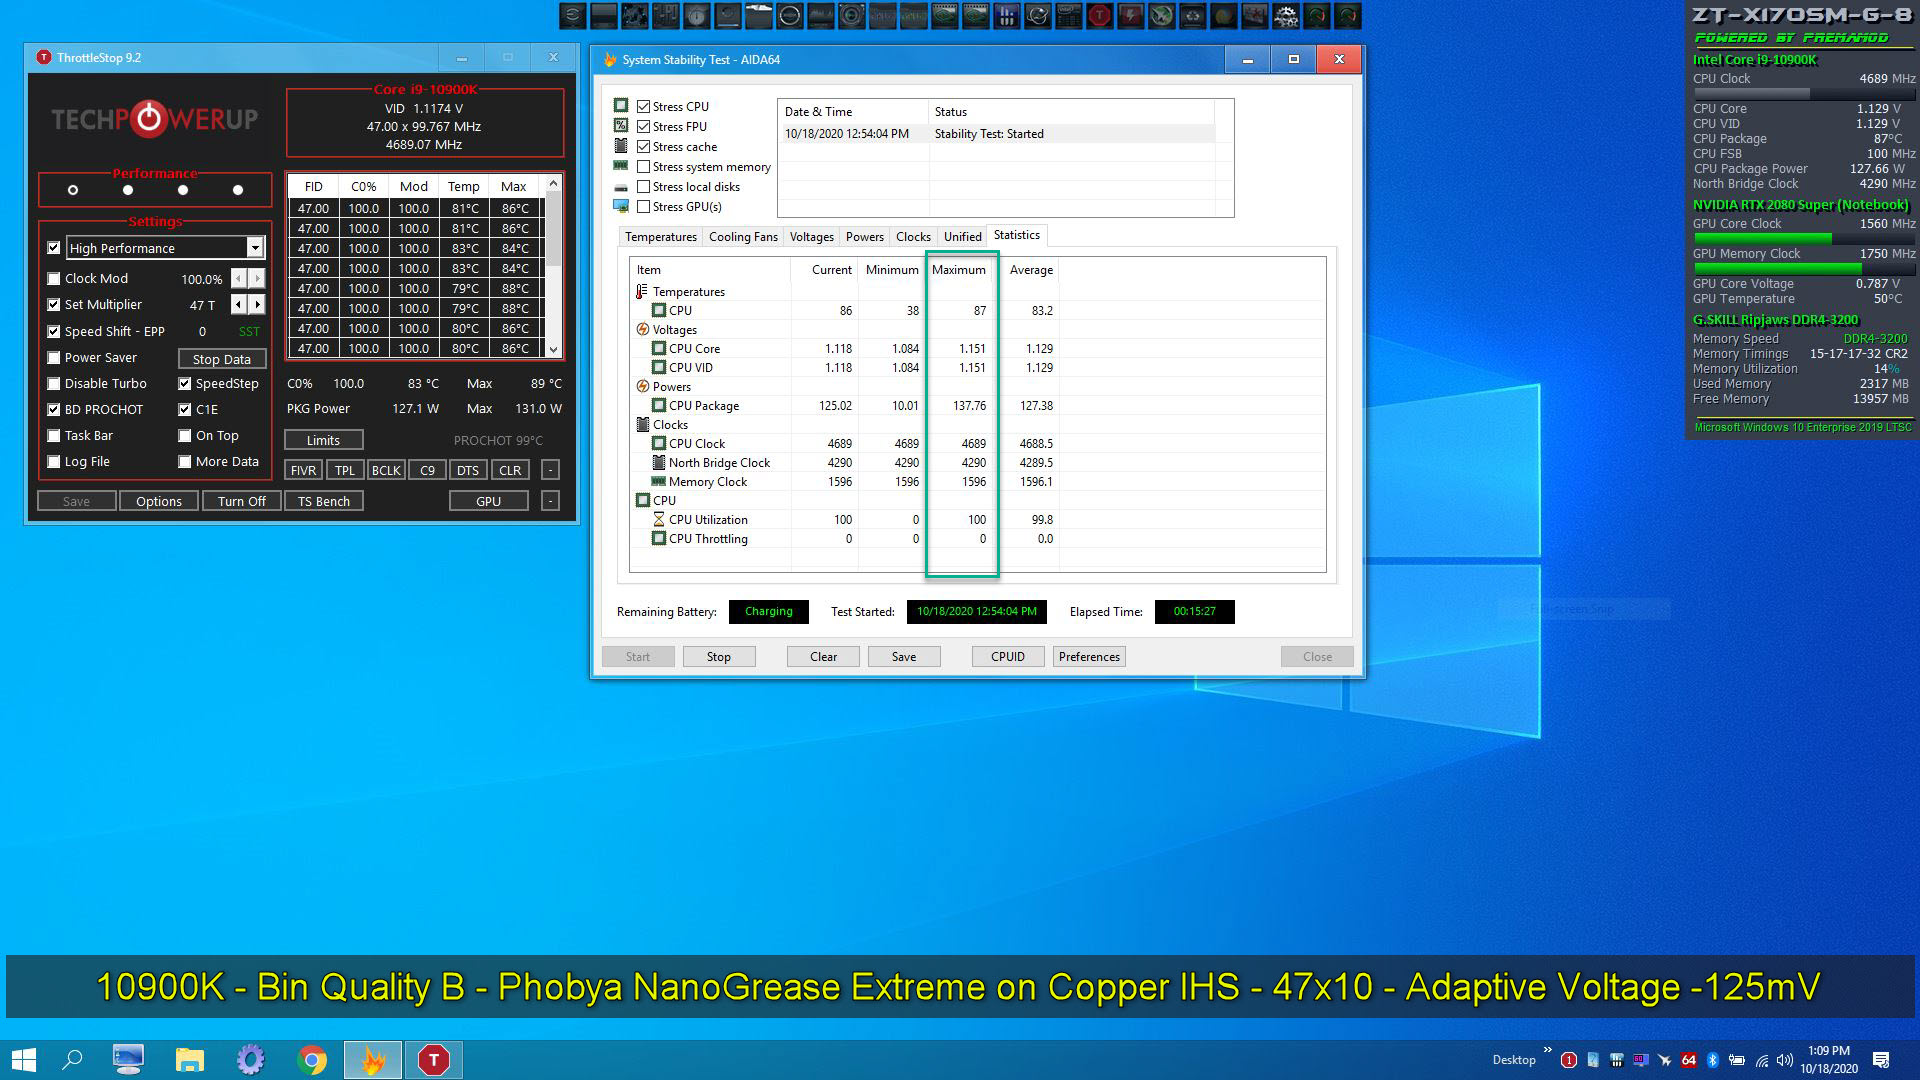Click the TS Bench button
The height and width of the screenshot is (1080, 1920).
pyautogui.click(x=323, y=501)
